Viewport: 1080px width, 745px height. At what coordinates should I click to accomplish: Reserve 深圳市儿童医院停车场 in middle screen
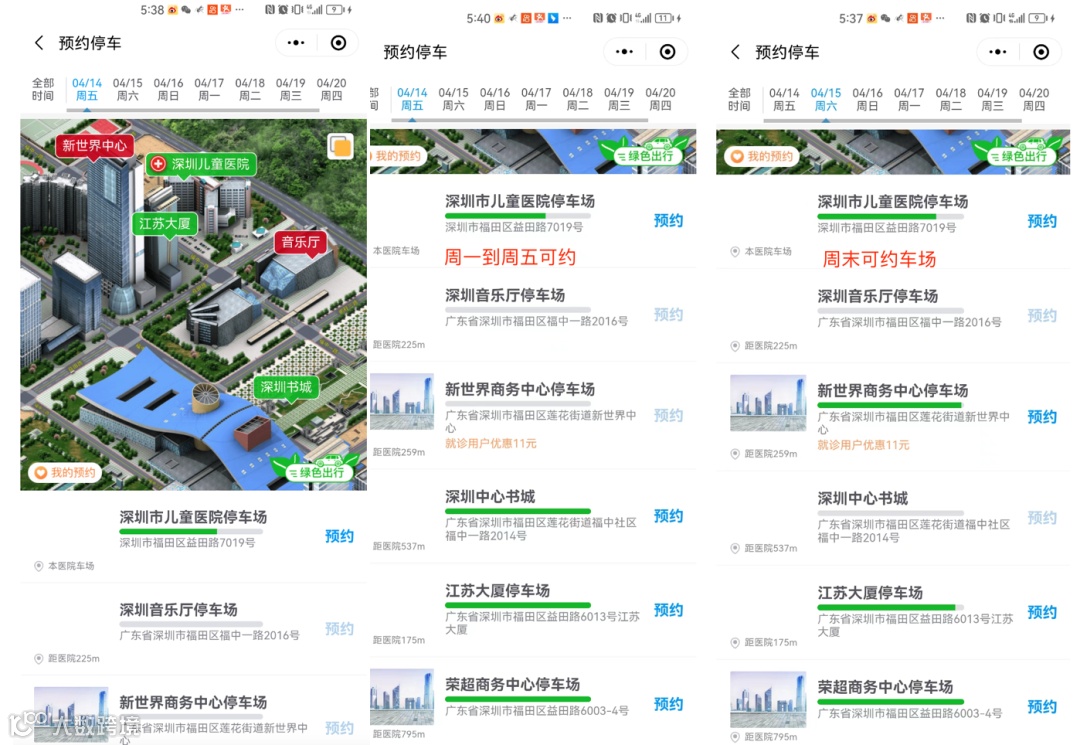coord(668,221)
